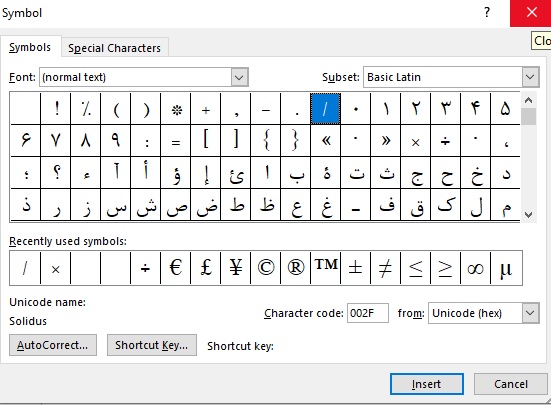
Task: Choose the Yen sign from recently used symbols
Action: [235, 268]
